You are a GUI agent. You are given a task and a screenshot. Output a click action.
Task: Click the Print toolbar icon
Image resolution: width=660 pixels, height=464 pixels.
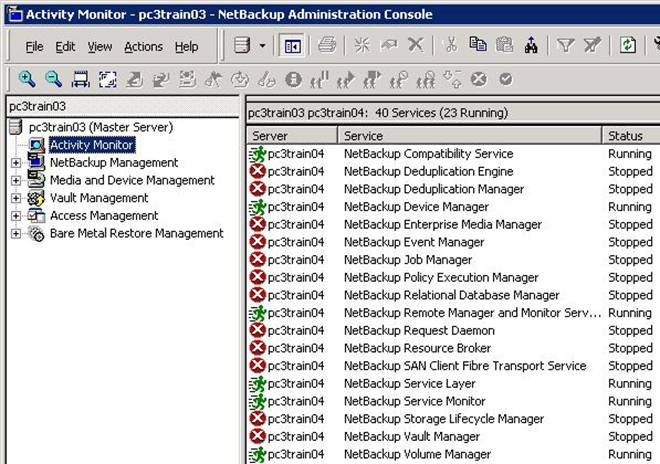[x=327, y=46]
